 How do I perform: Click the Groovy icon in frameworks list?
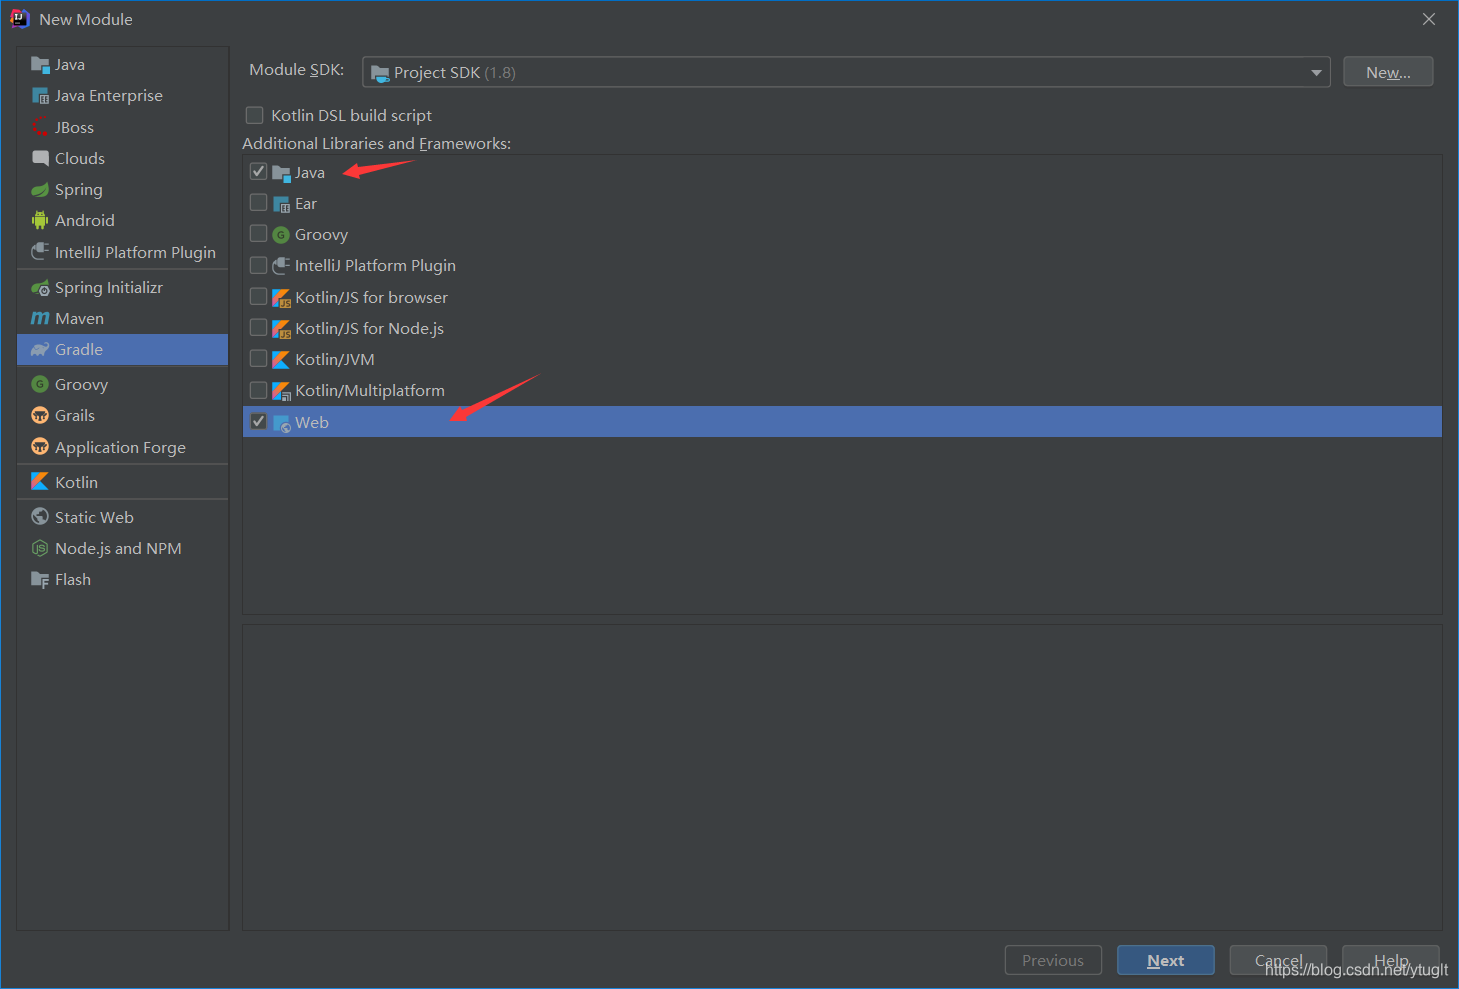click(x=281, y=235)
